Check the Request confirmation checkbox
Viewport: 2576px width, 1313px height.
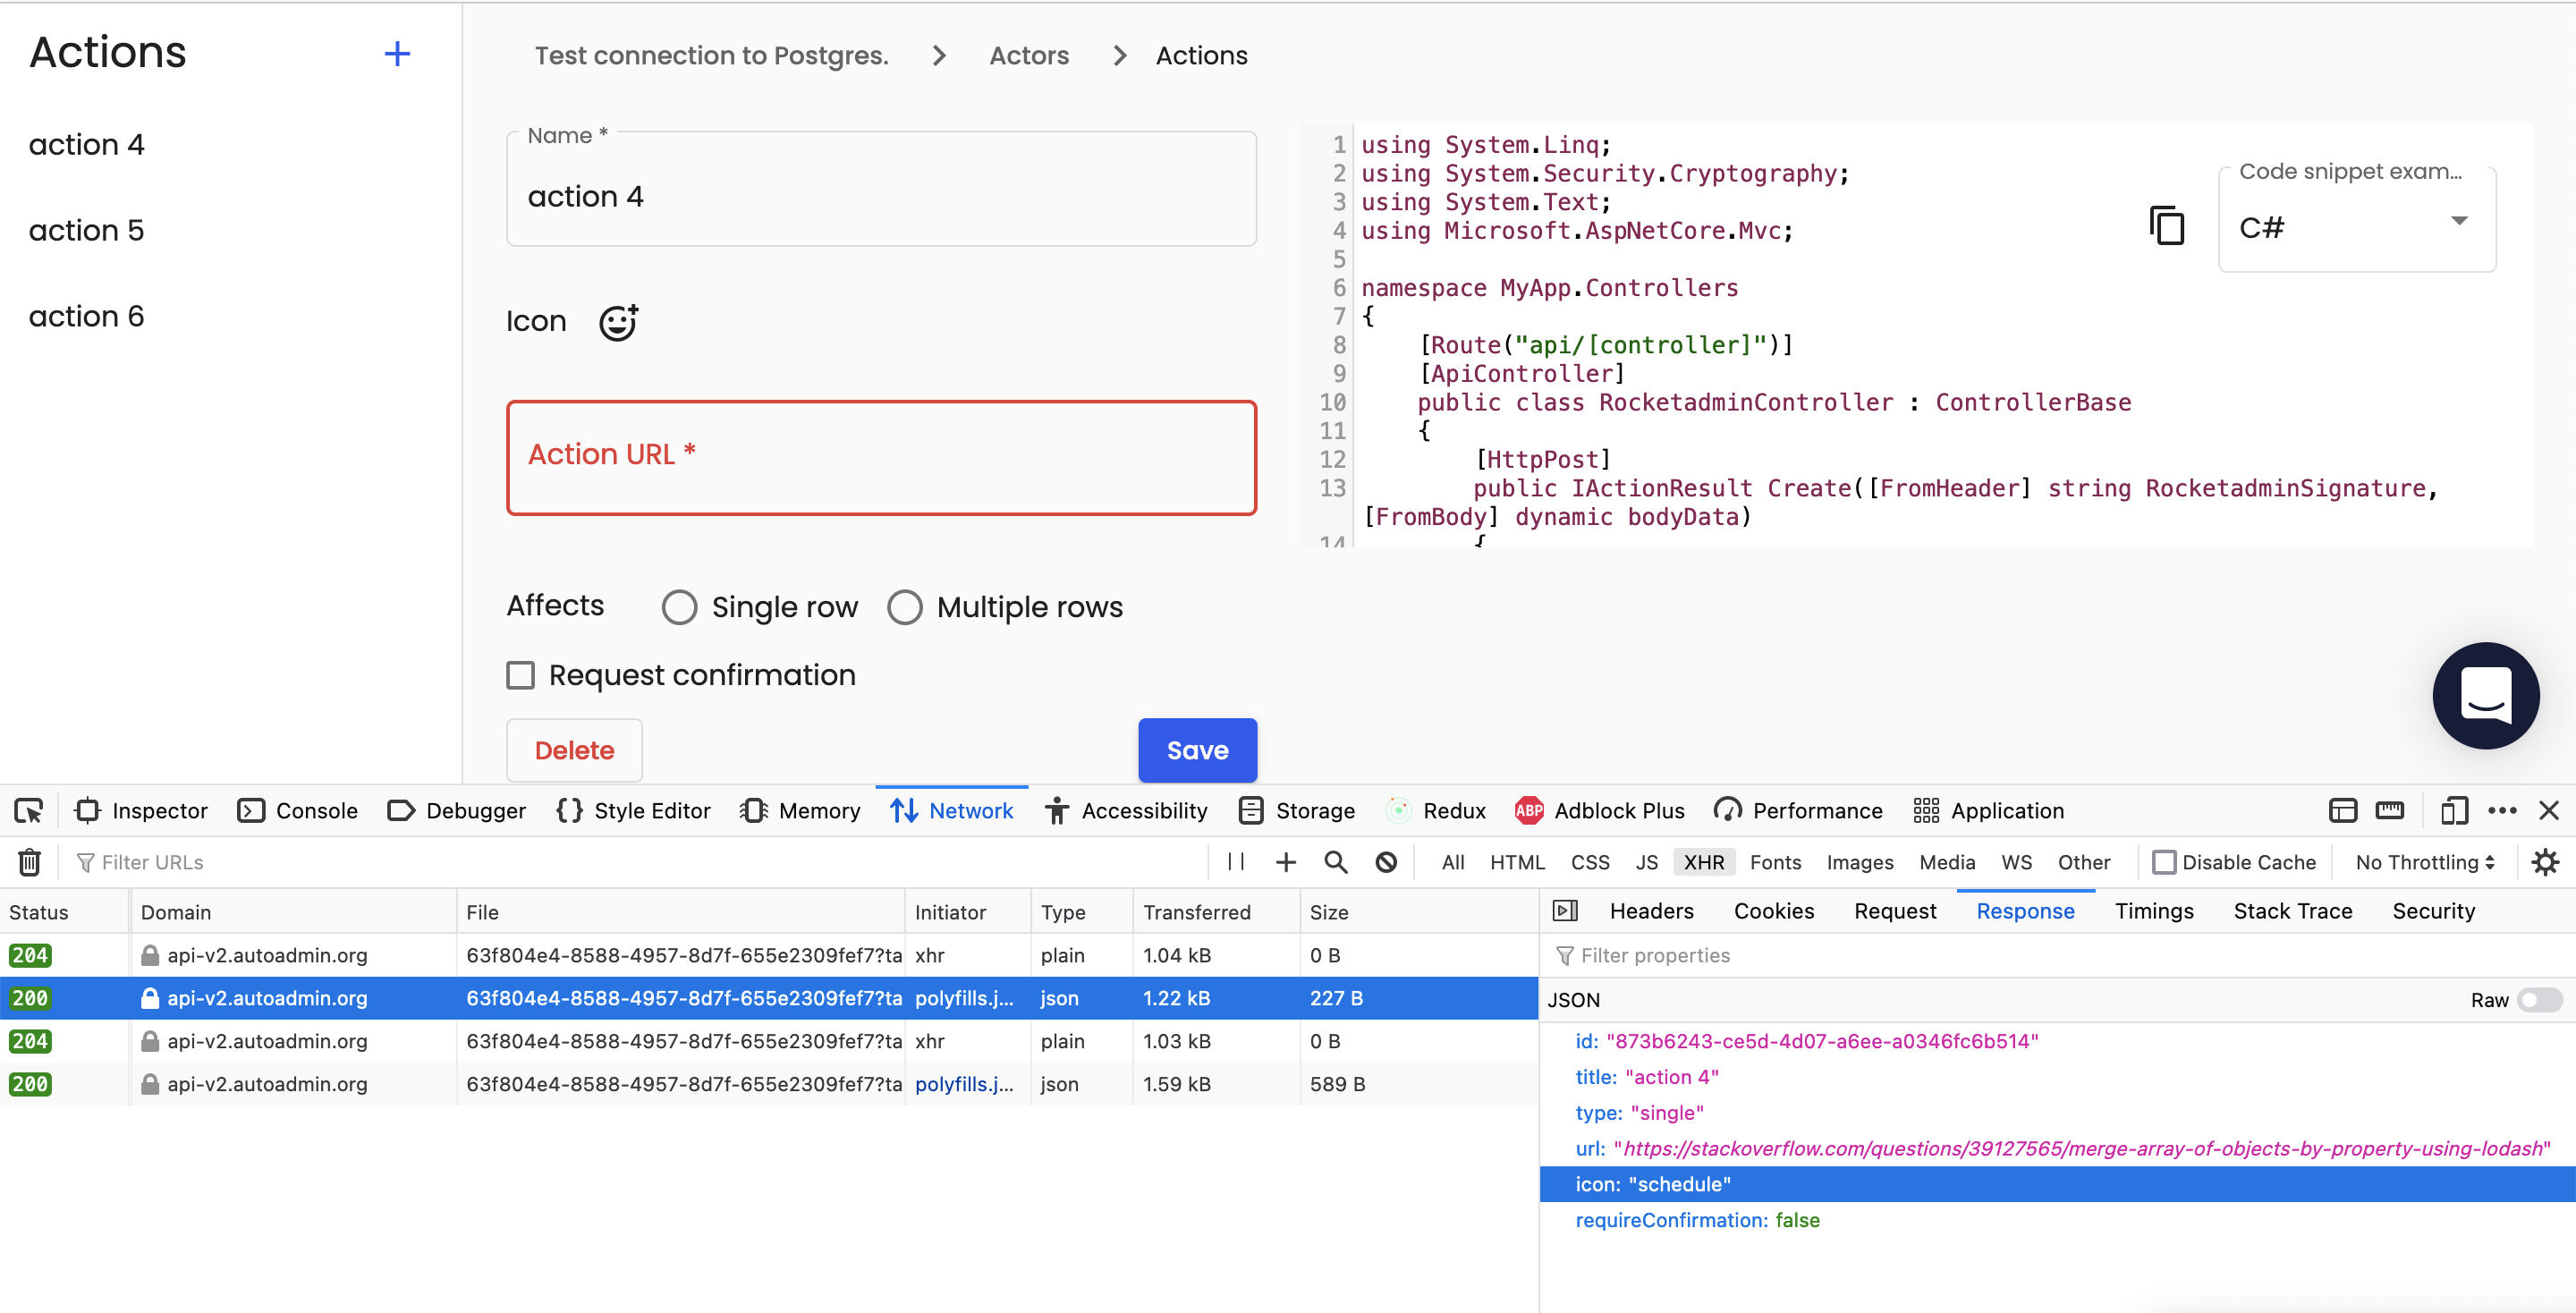[520, 675]
